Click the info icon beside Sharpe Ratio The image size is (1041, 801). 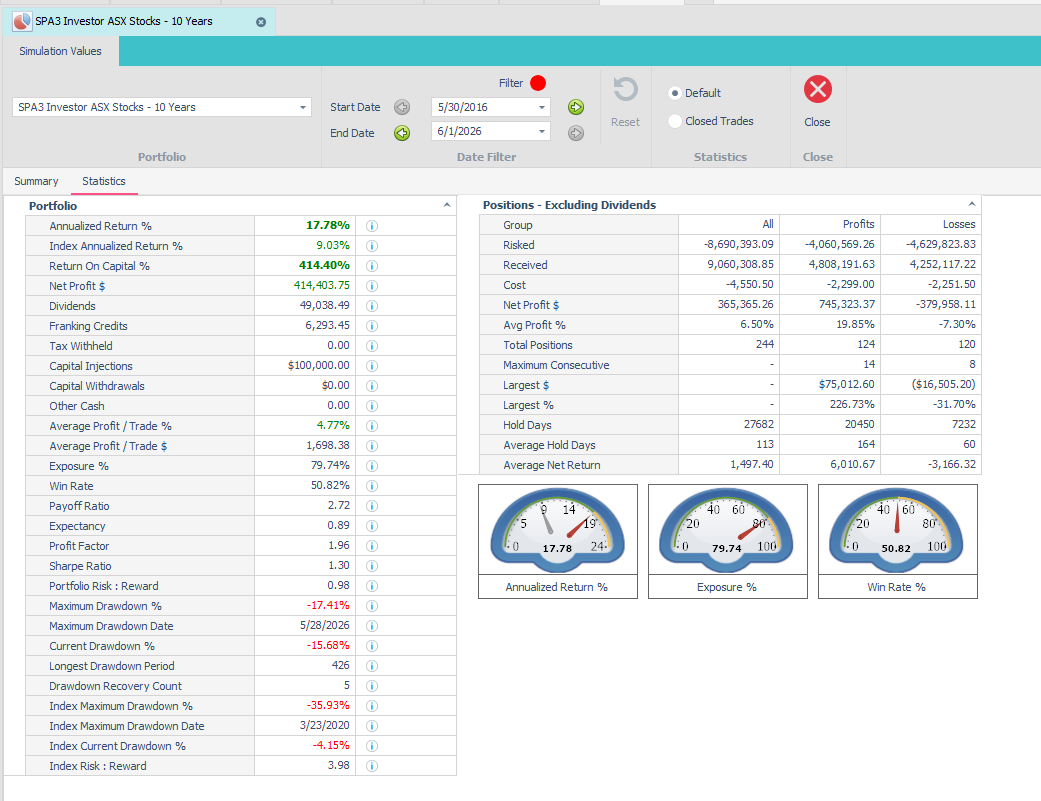pyautogui.click(x=372, y=565)
